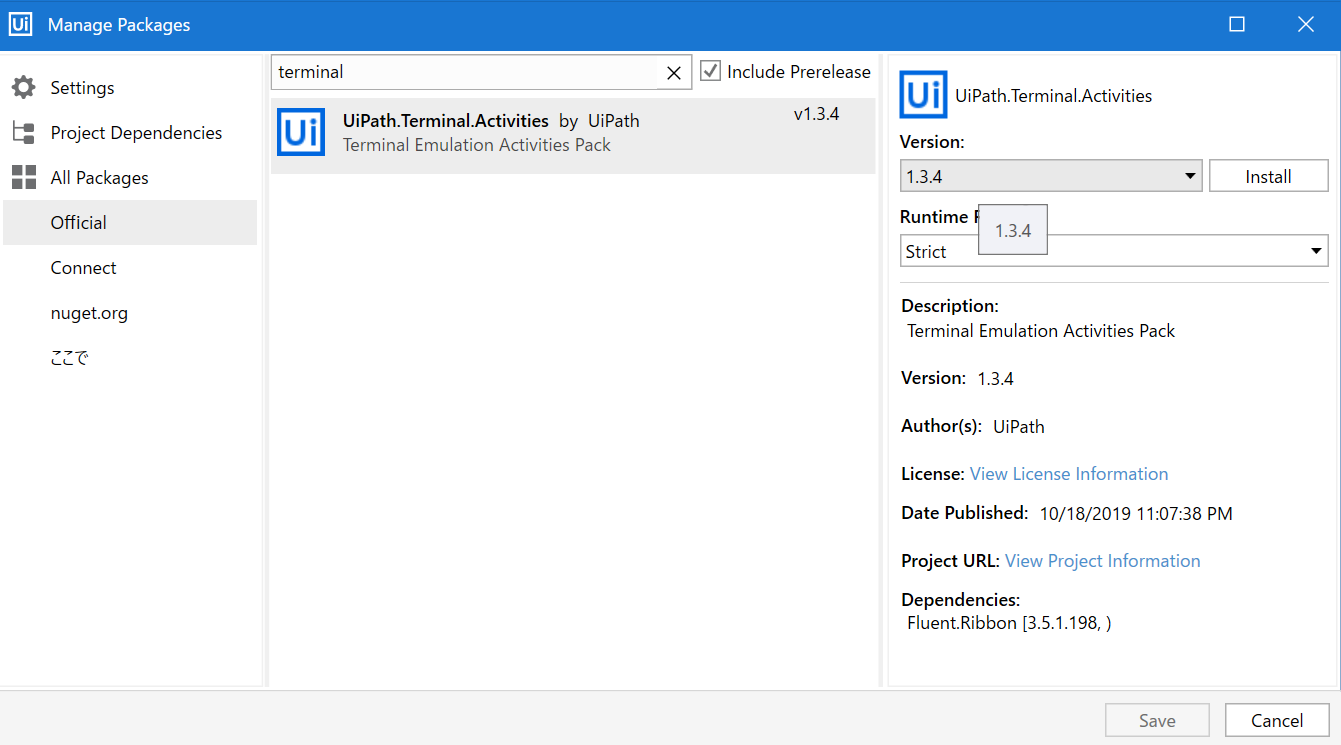Open the Runtime Rule Strict dropdown
This screenshot has height=745, width=1341.
[1114, 251]
